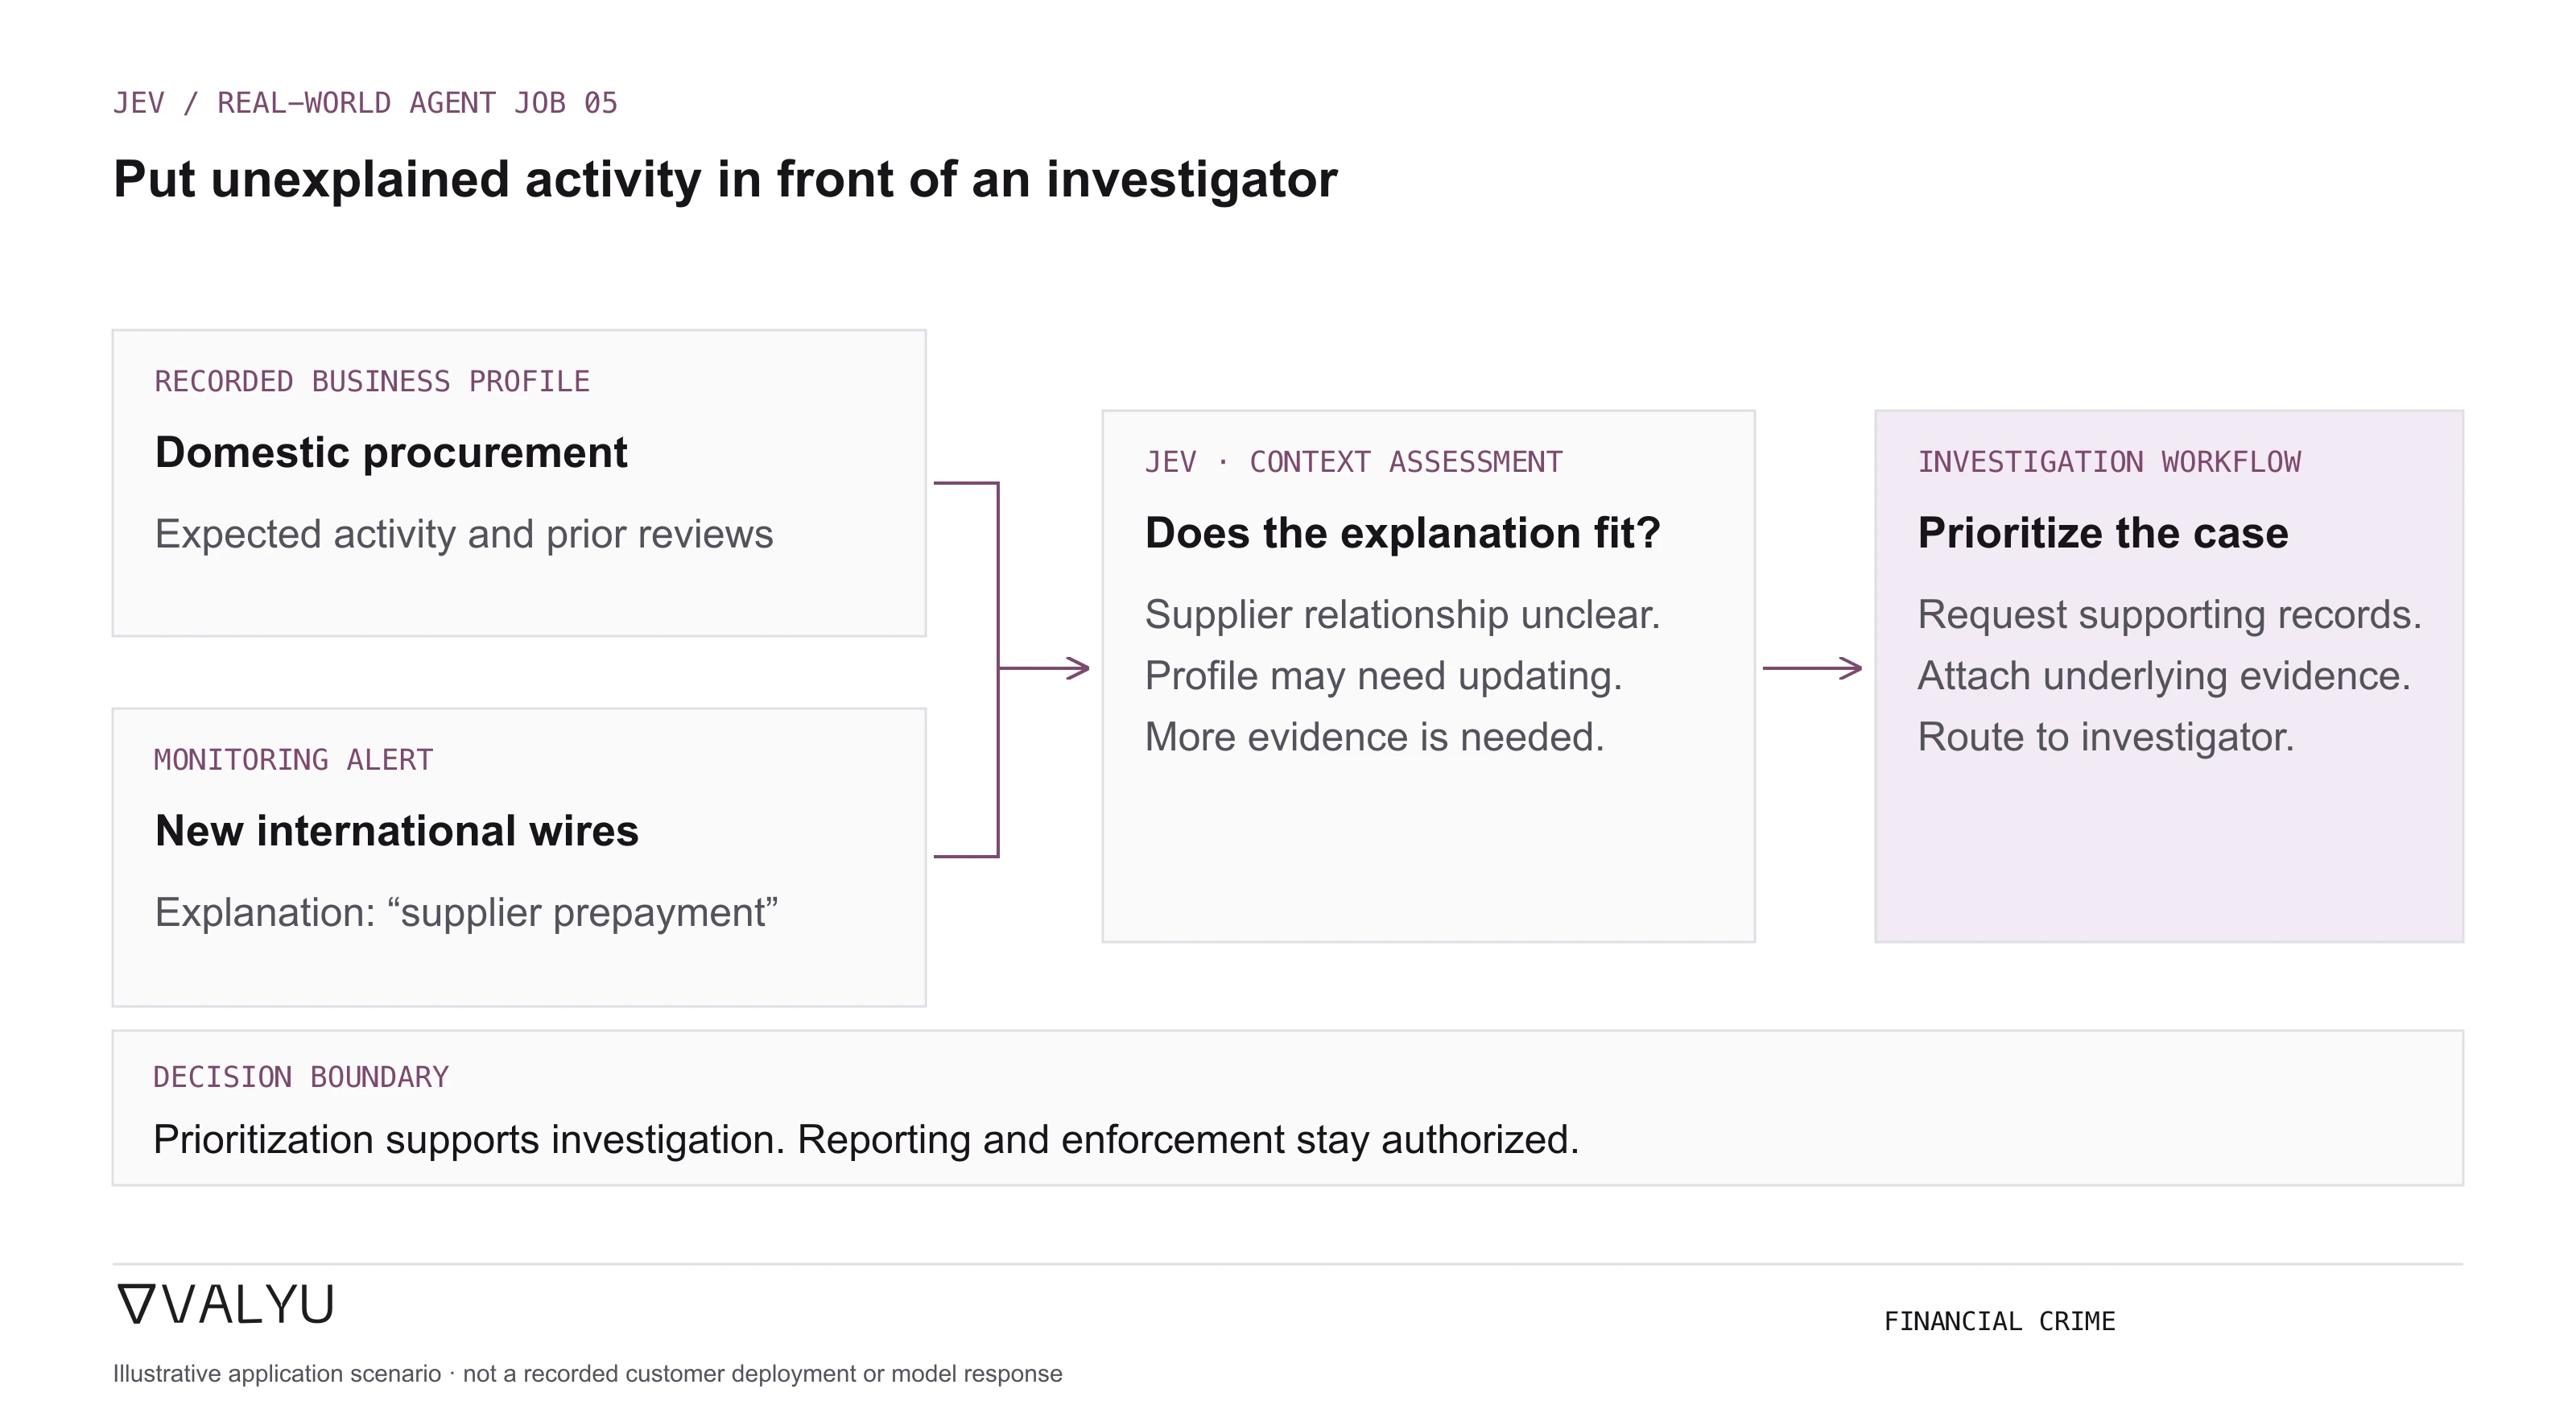Click 'Attach underlying evidence.' line
Viewport: 2576px width, 1401px height.
[2165, 676]
